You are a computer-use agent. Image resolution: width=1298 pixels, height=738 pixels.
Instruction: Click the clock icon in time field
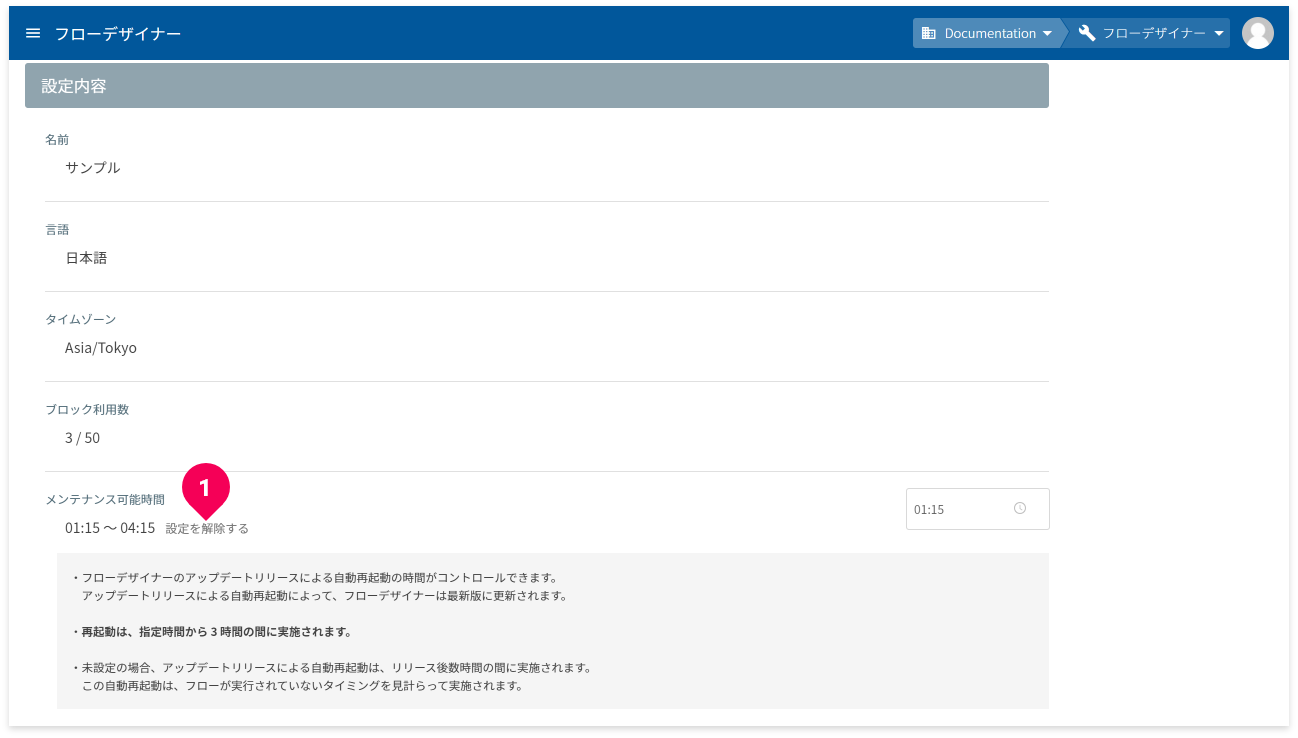click(1020, 508)
